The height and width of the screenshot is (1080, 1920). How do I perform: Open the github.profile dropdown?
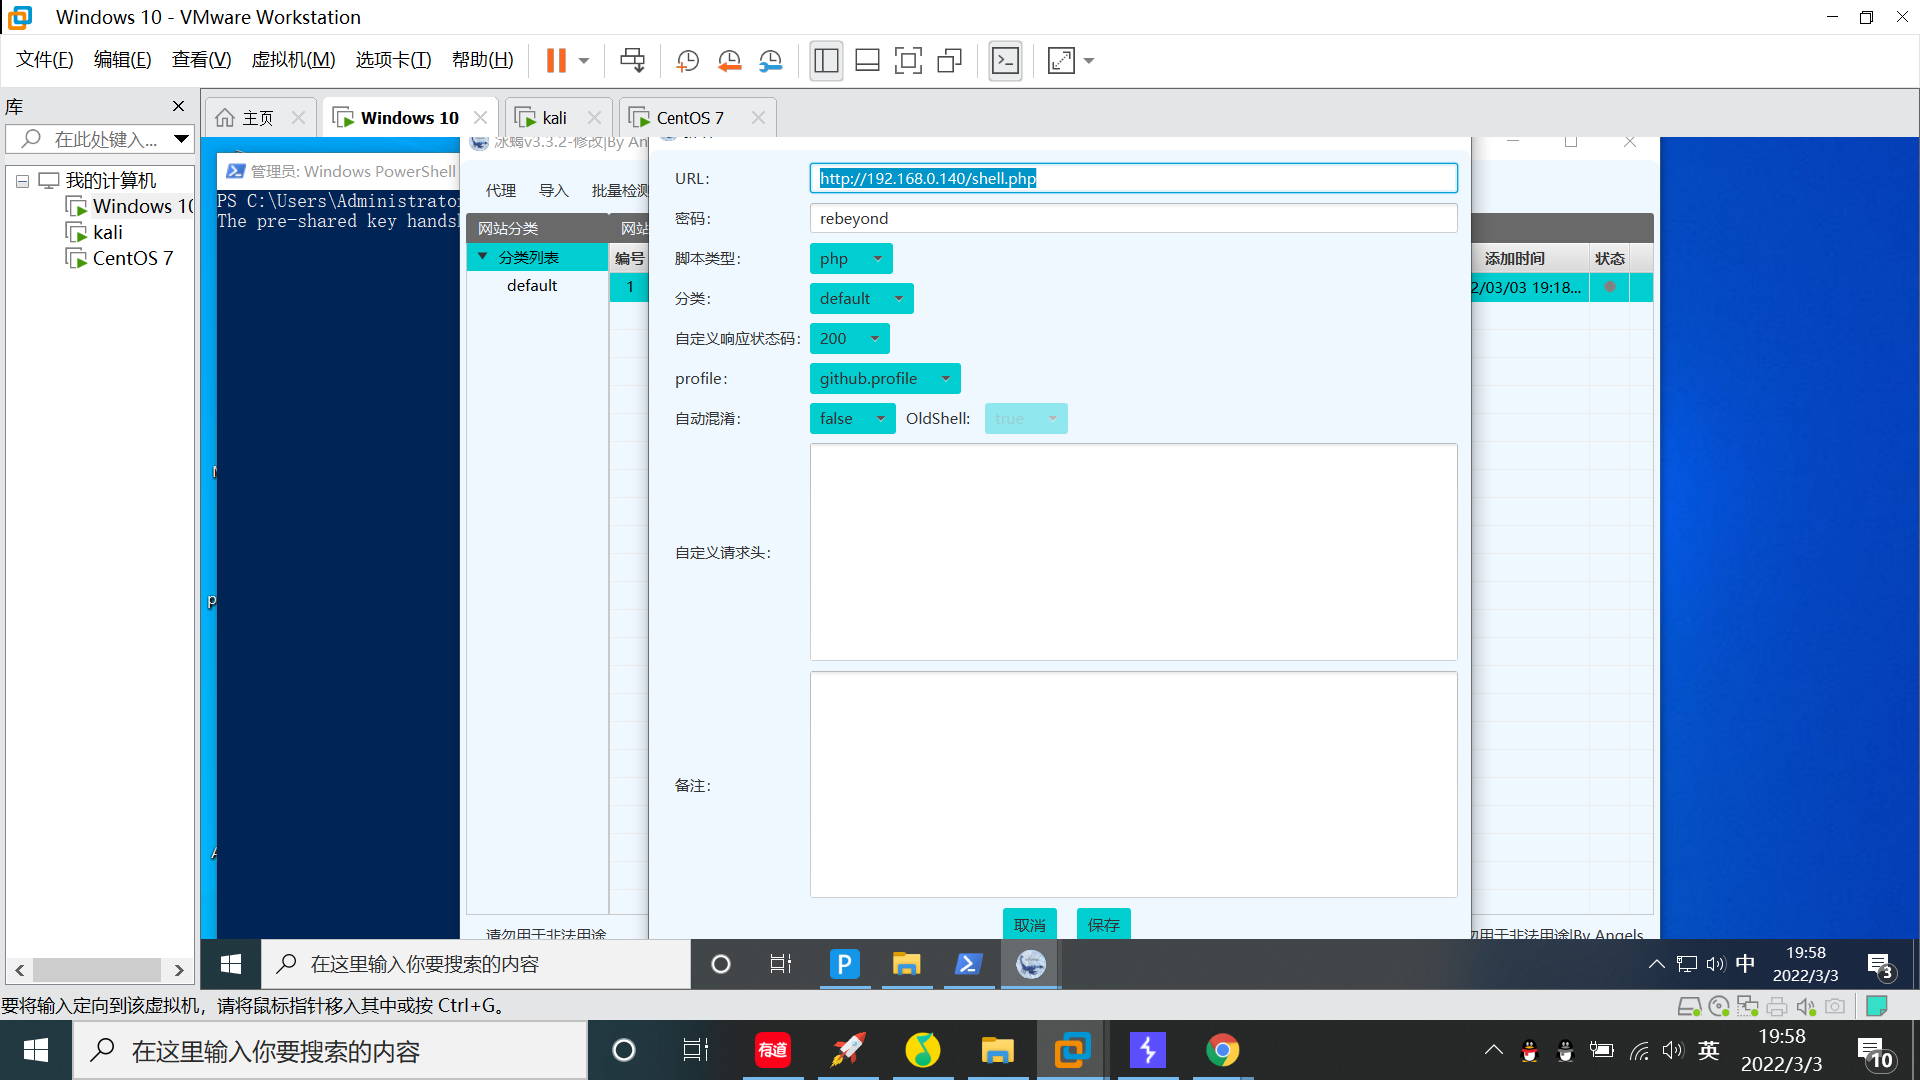(x=884, y=379)
